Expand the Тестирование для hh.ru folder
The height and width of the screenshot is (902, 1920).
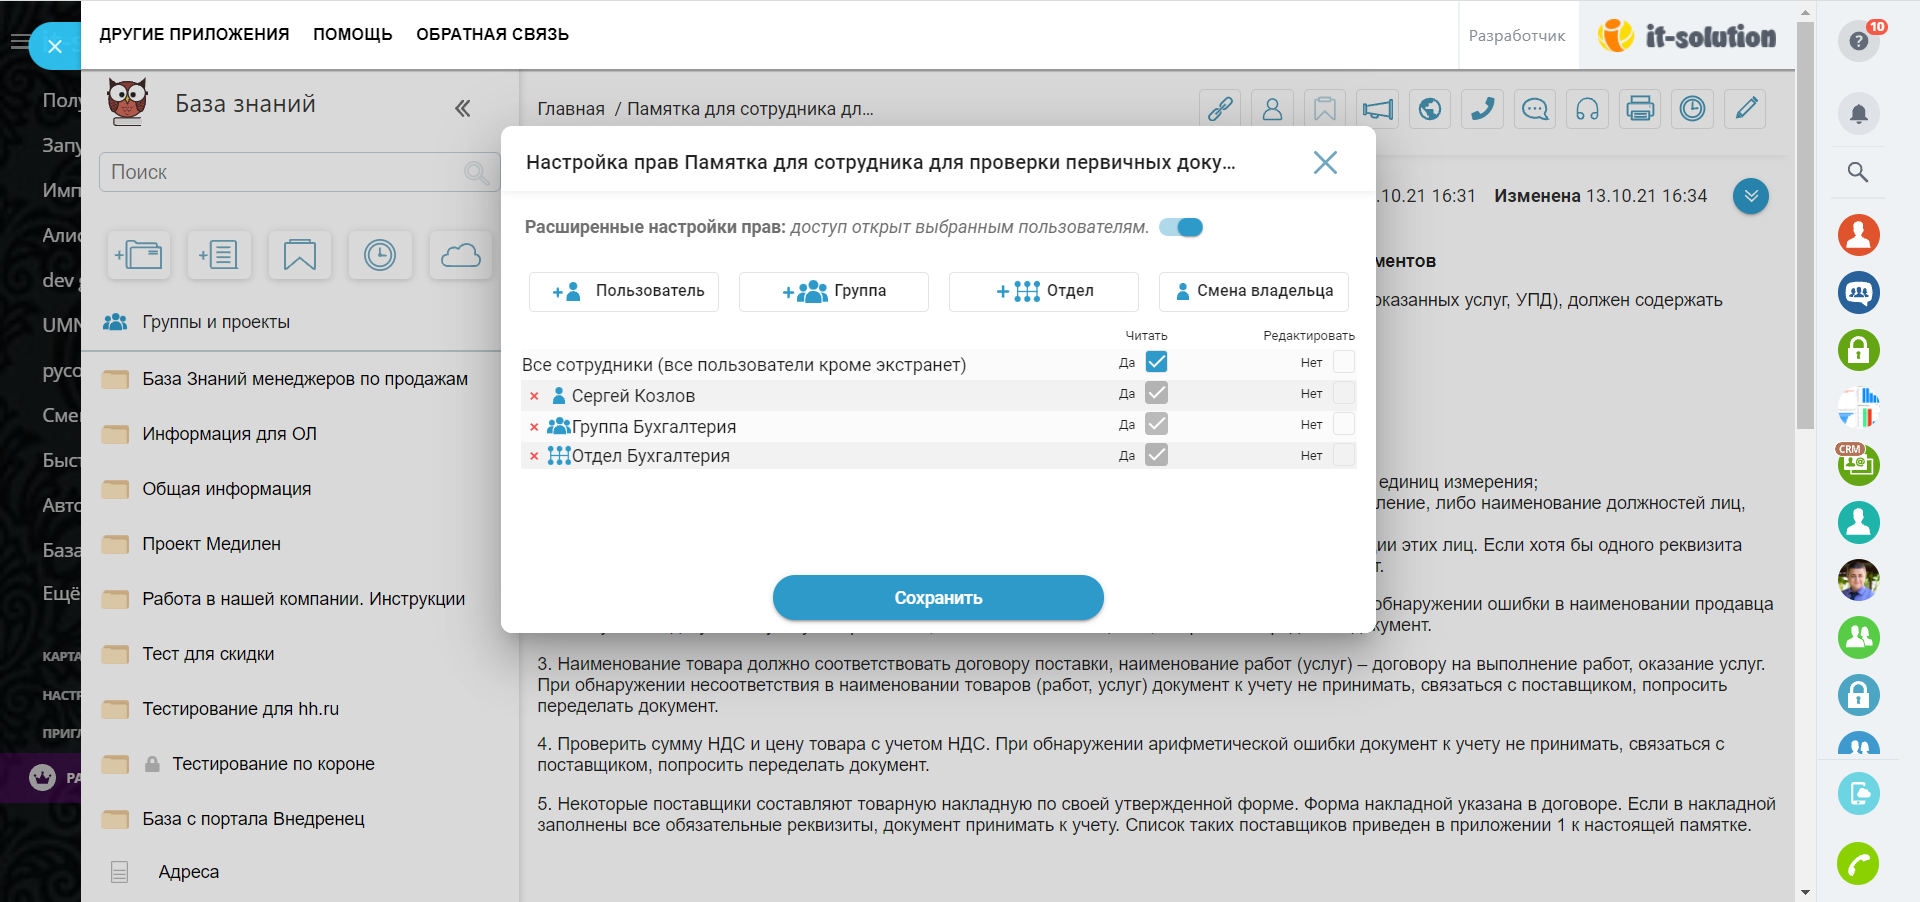coord(116,710)
